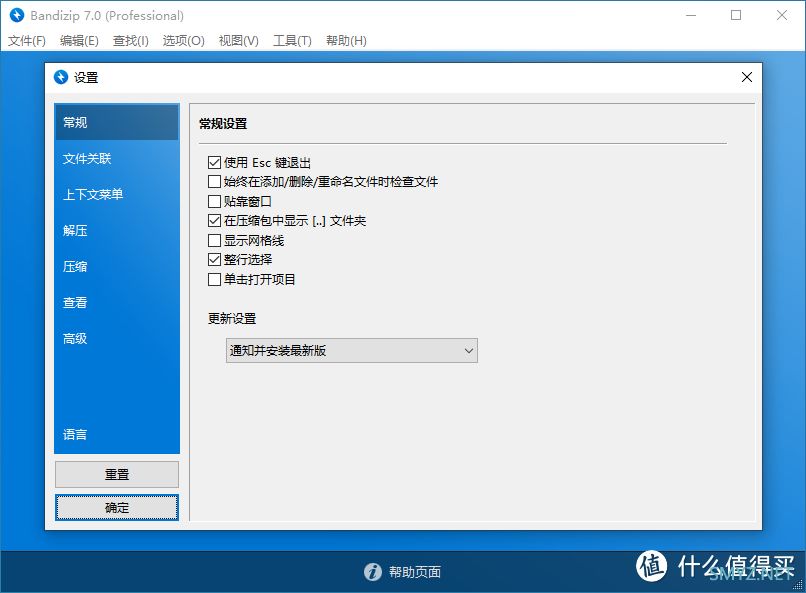
Task: Open the 上下文菜单 settings tab
Action: (x=117, y=194)
